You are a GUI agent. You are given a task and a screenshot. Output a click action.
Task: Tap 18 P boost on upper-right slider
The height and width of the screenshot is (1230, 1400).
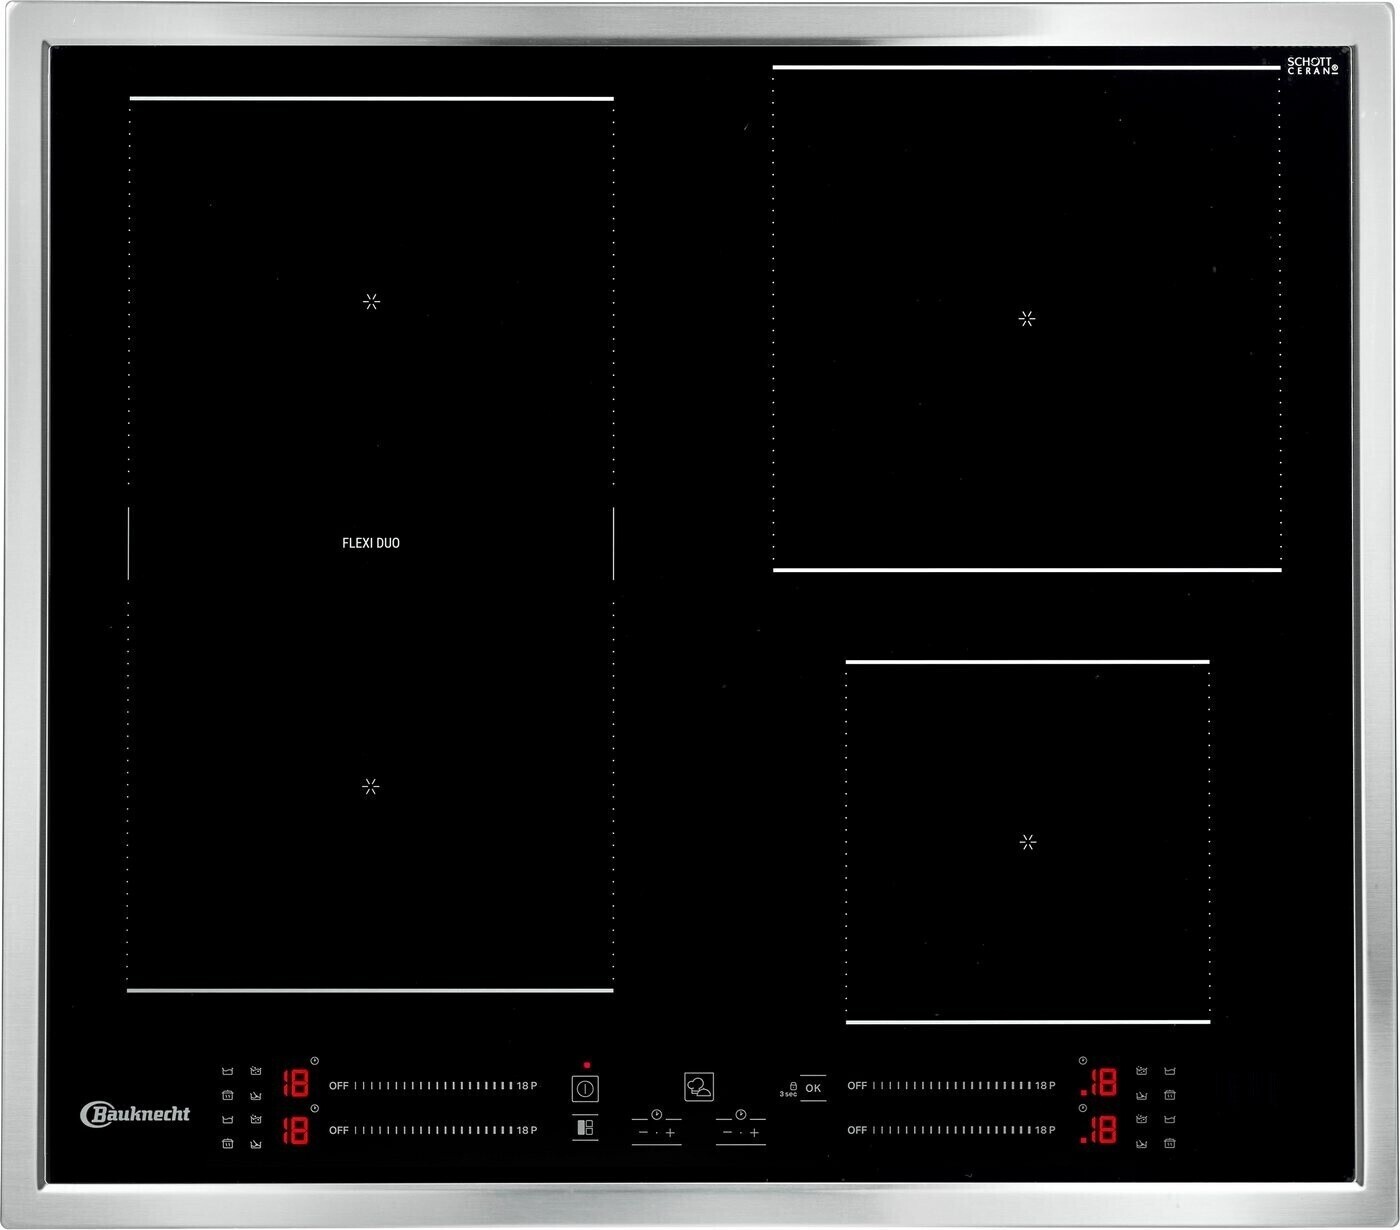1045,1086
